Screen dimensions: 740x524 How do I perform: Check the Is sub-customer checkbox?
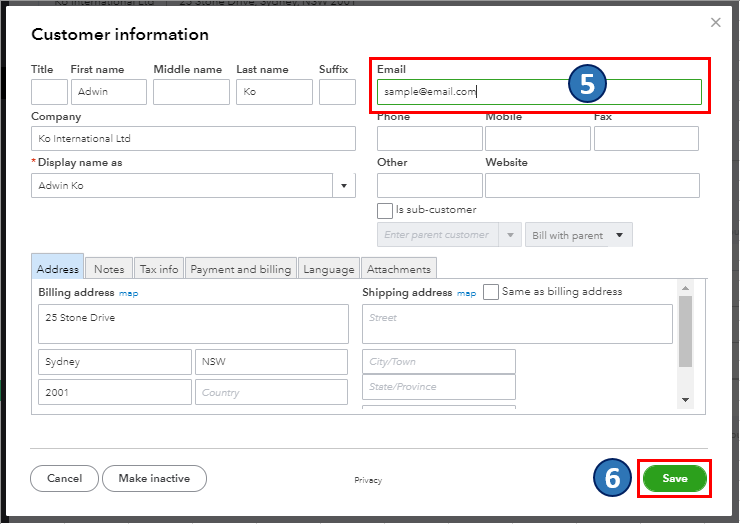tap(385, 211)
